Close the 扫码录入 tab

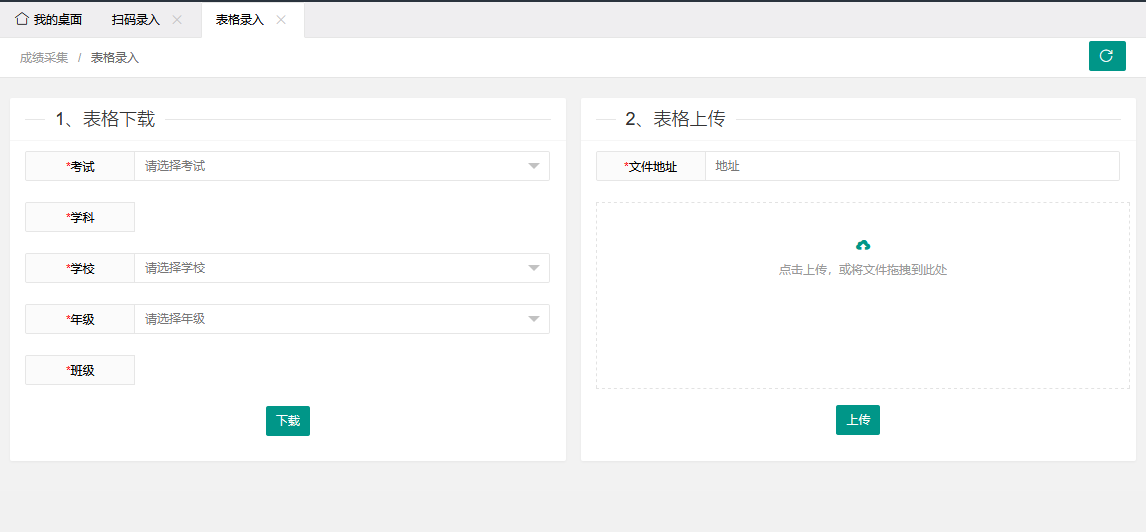177,20
